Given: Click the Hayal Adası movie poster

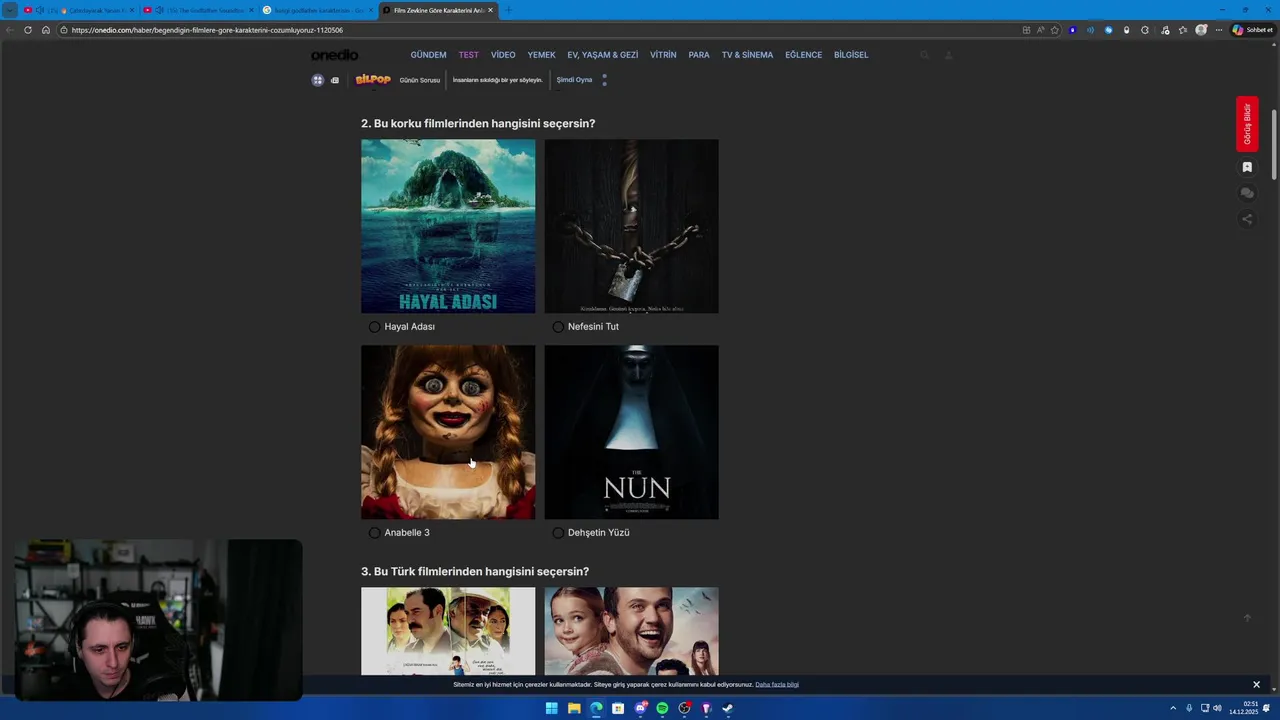Looking at the screenshot, I should tap(448, 226).
